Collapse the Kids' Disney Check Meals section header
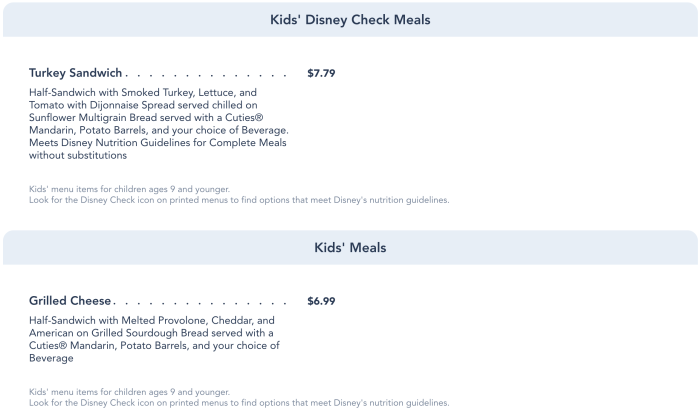This screenshot has width=700, height=420. click(x=350, y=20)
